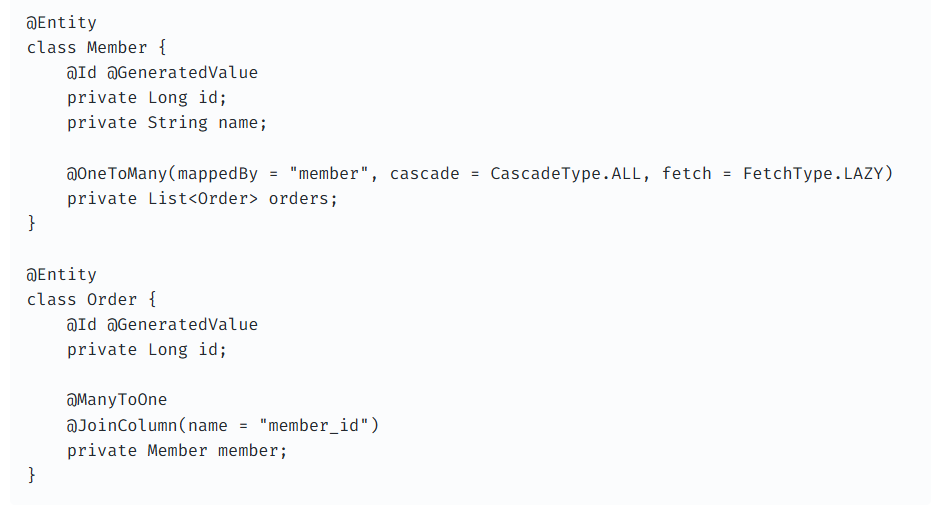The image size is (937, 523).
Task: Click the second @Entity annotation
Action: coord(61,274)
